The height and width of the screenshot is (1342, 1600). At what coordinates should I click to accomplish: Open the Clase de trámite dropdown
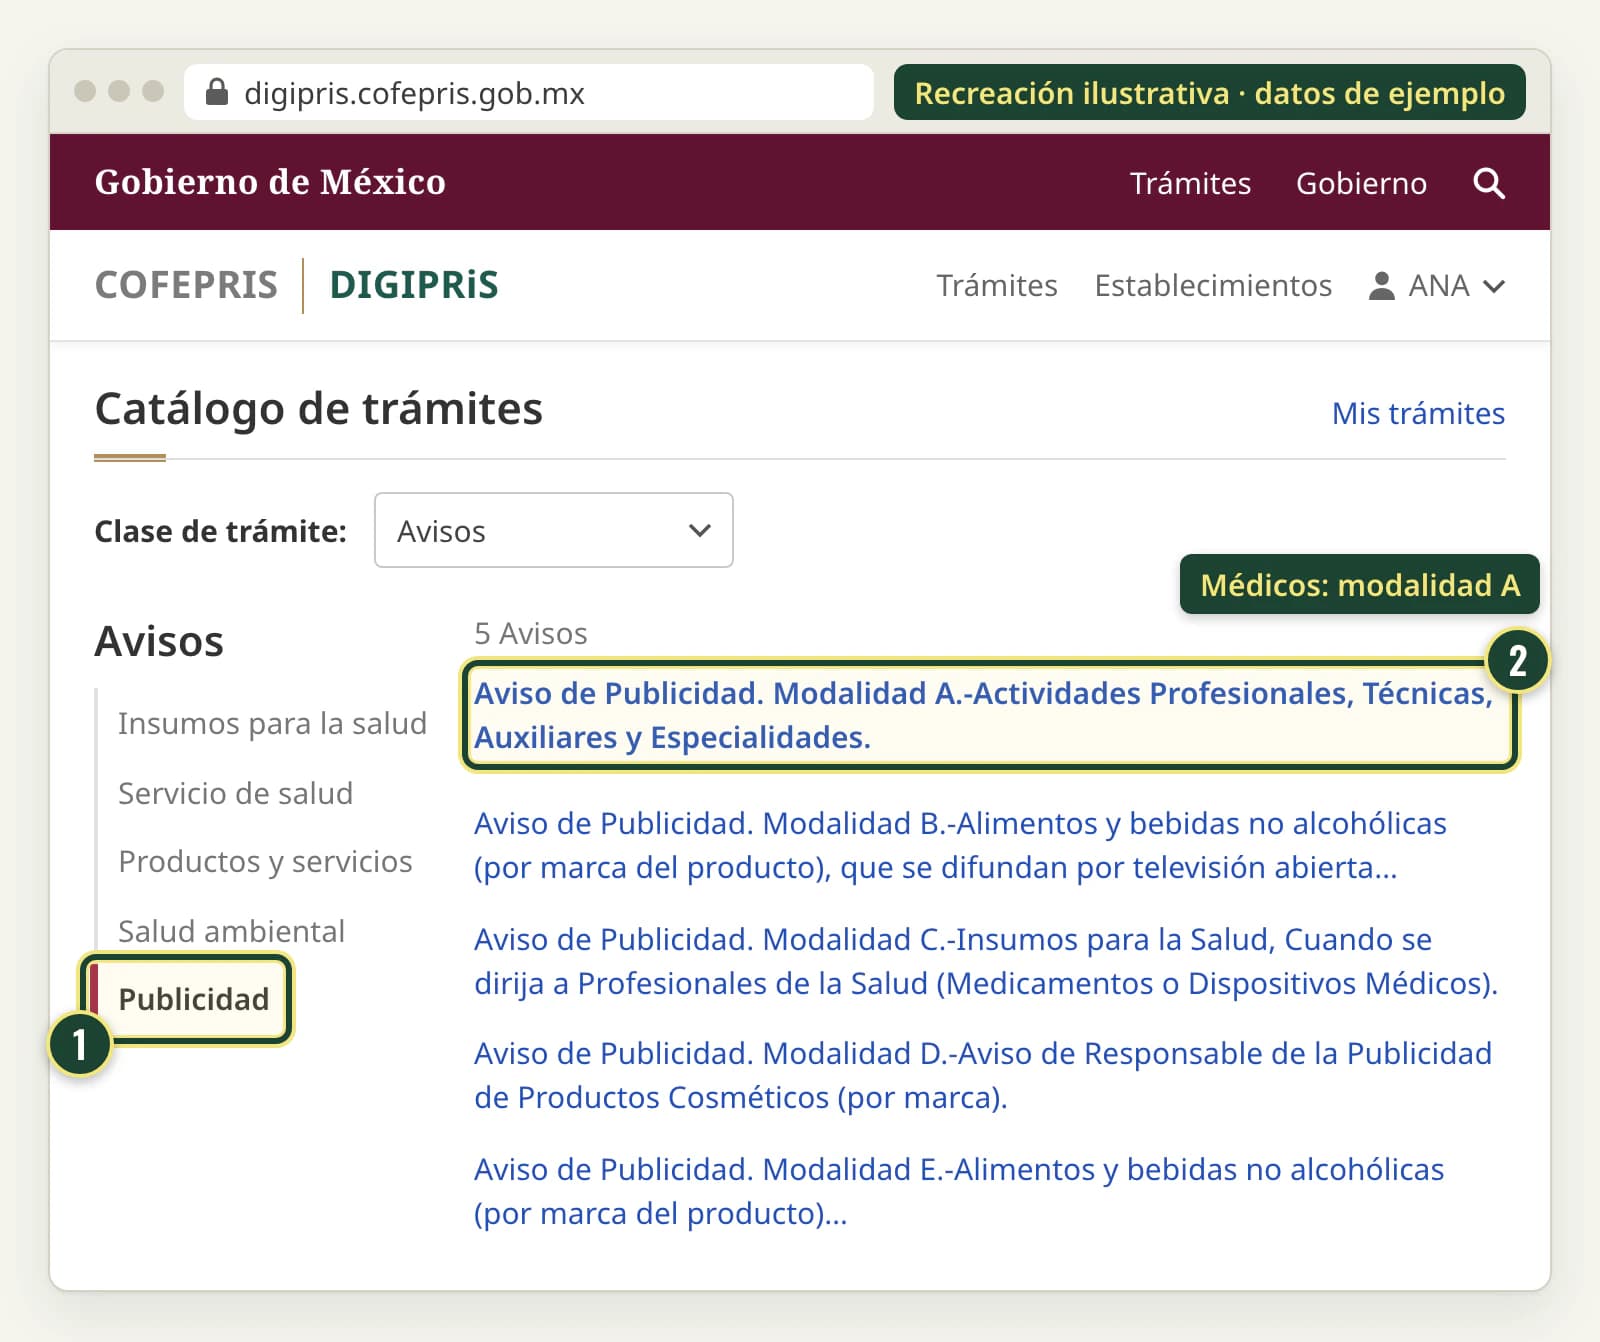pyautogui.click(x=553, y=530)
